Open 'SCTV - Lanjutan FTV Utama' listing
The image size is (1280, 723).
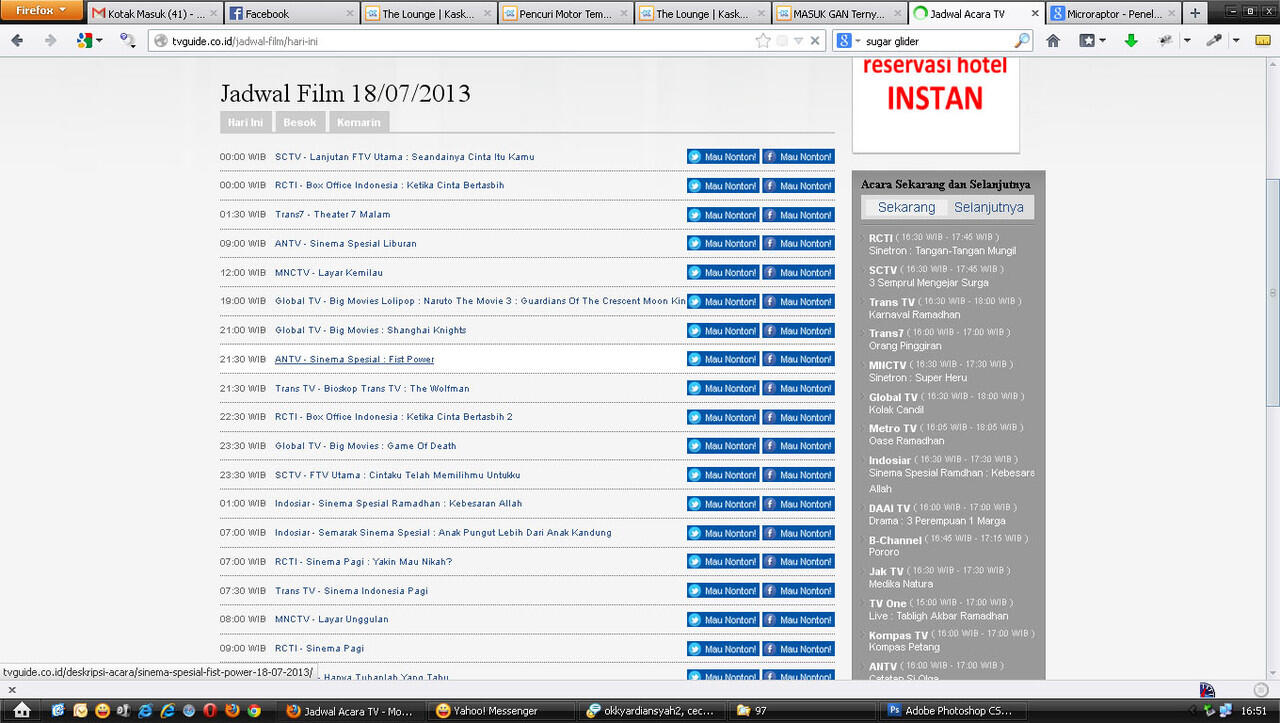click(404, 157)
